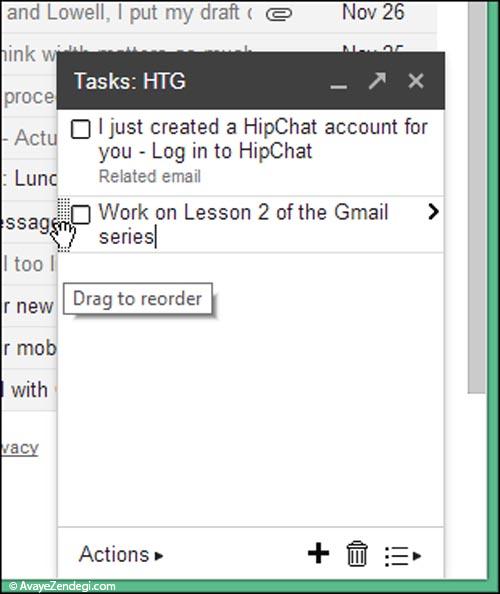Open the Actions menu

tap(121, 555)
